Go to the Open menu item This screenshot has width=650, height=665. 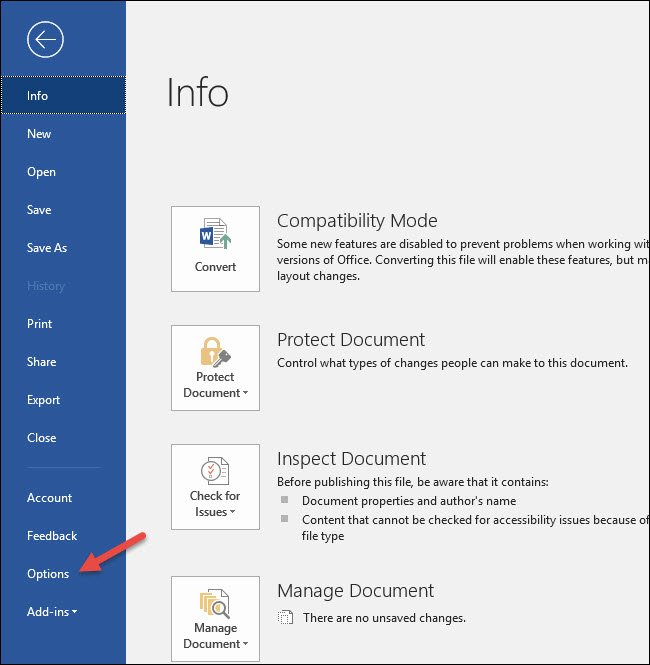point(41,172)
